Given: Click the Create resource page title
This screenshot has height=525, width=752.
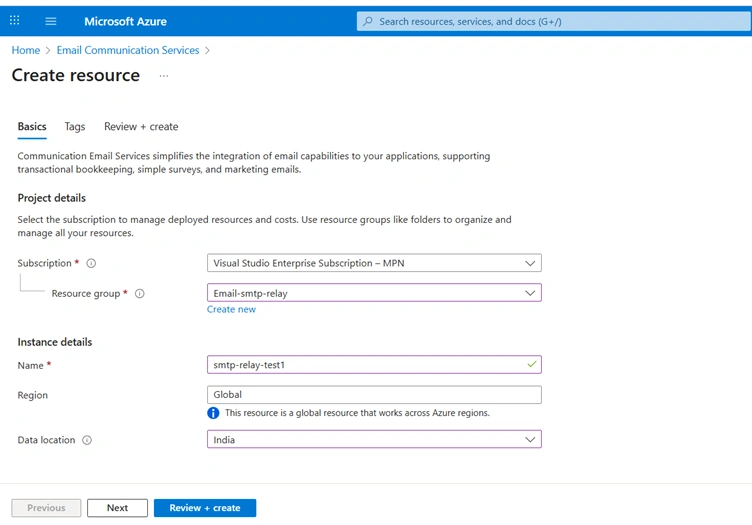Looking at the screenshot, I should (76, 75).
